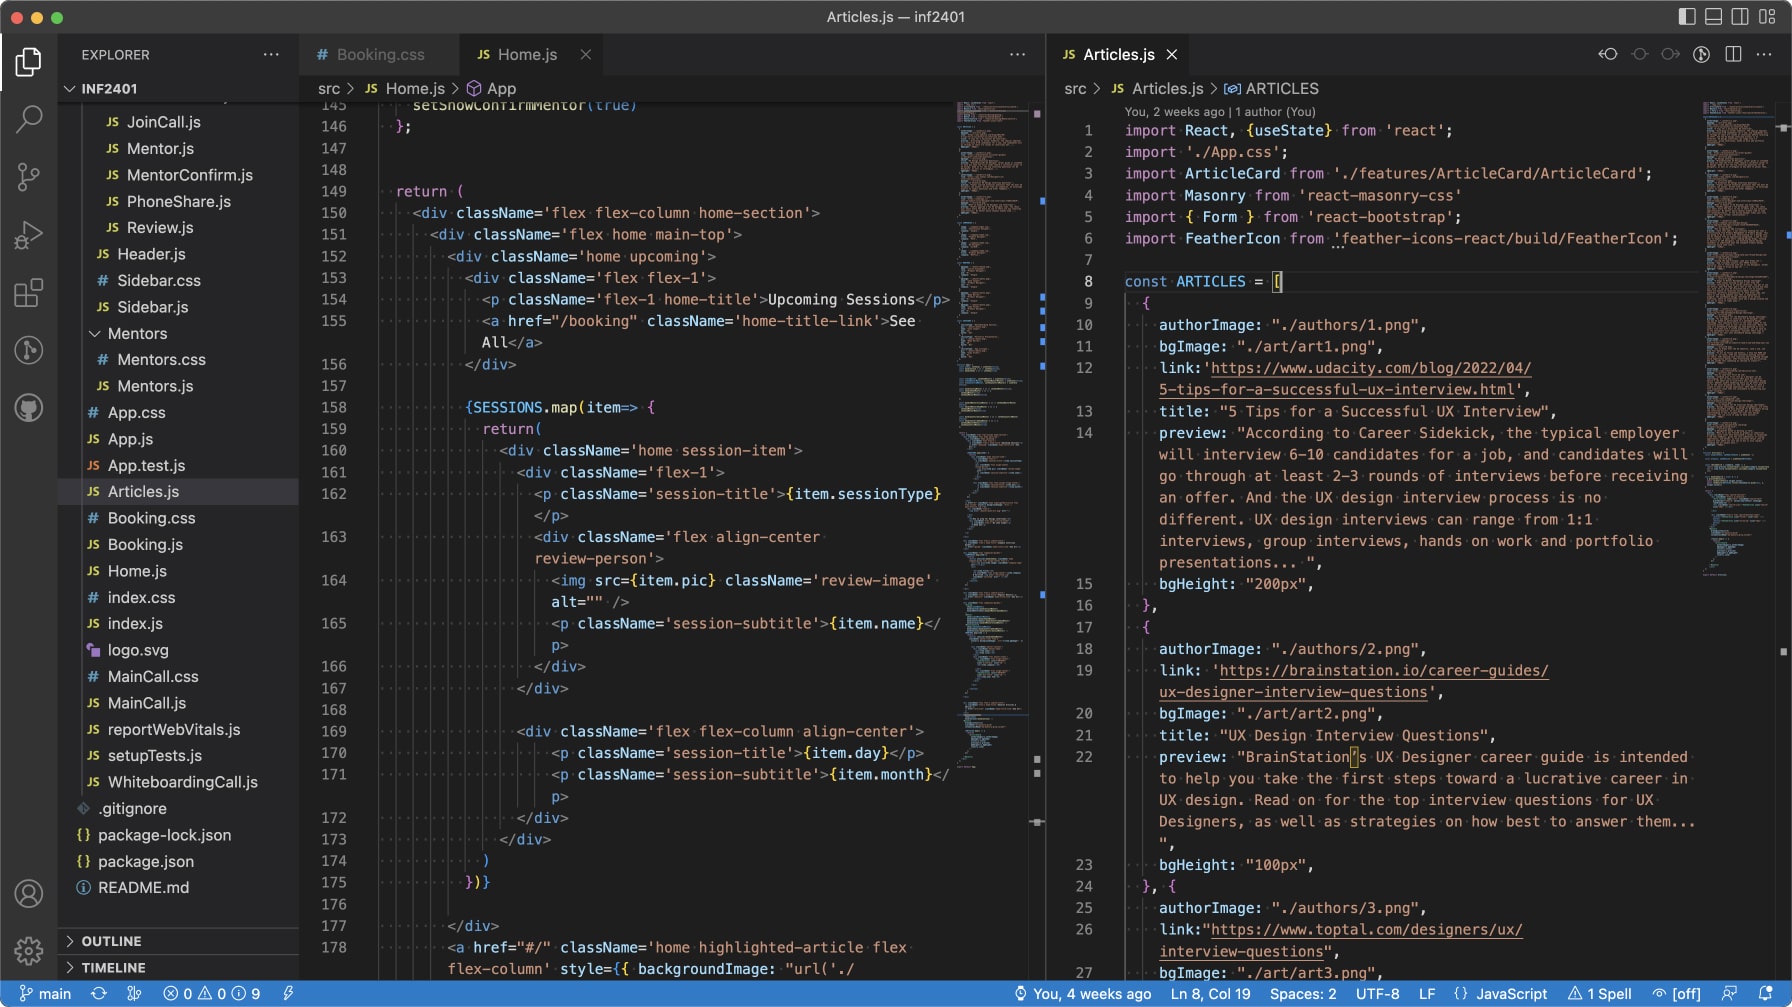Click the Articles.js minimap

(1737, 300)
